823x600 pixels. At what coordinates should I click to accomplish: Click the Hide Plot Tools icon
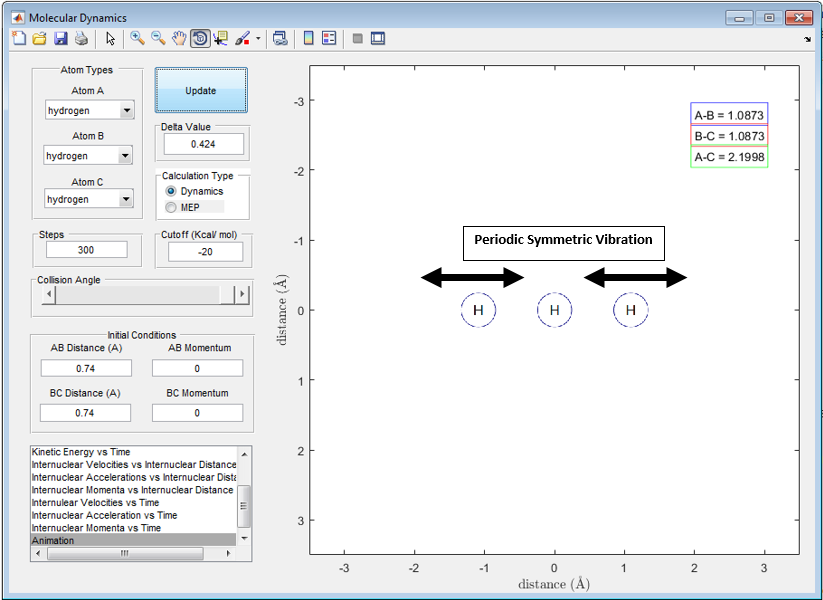click(x=357, y=38)
